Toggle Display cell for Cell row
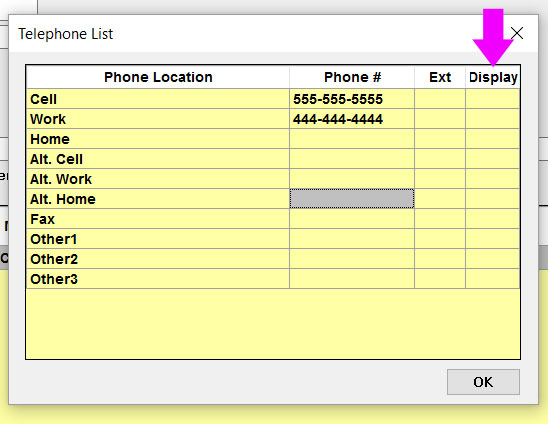Screen dimensions: 548x424 click(x=493, y=99)
